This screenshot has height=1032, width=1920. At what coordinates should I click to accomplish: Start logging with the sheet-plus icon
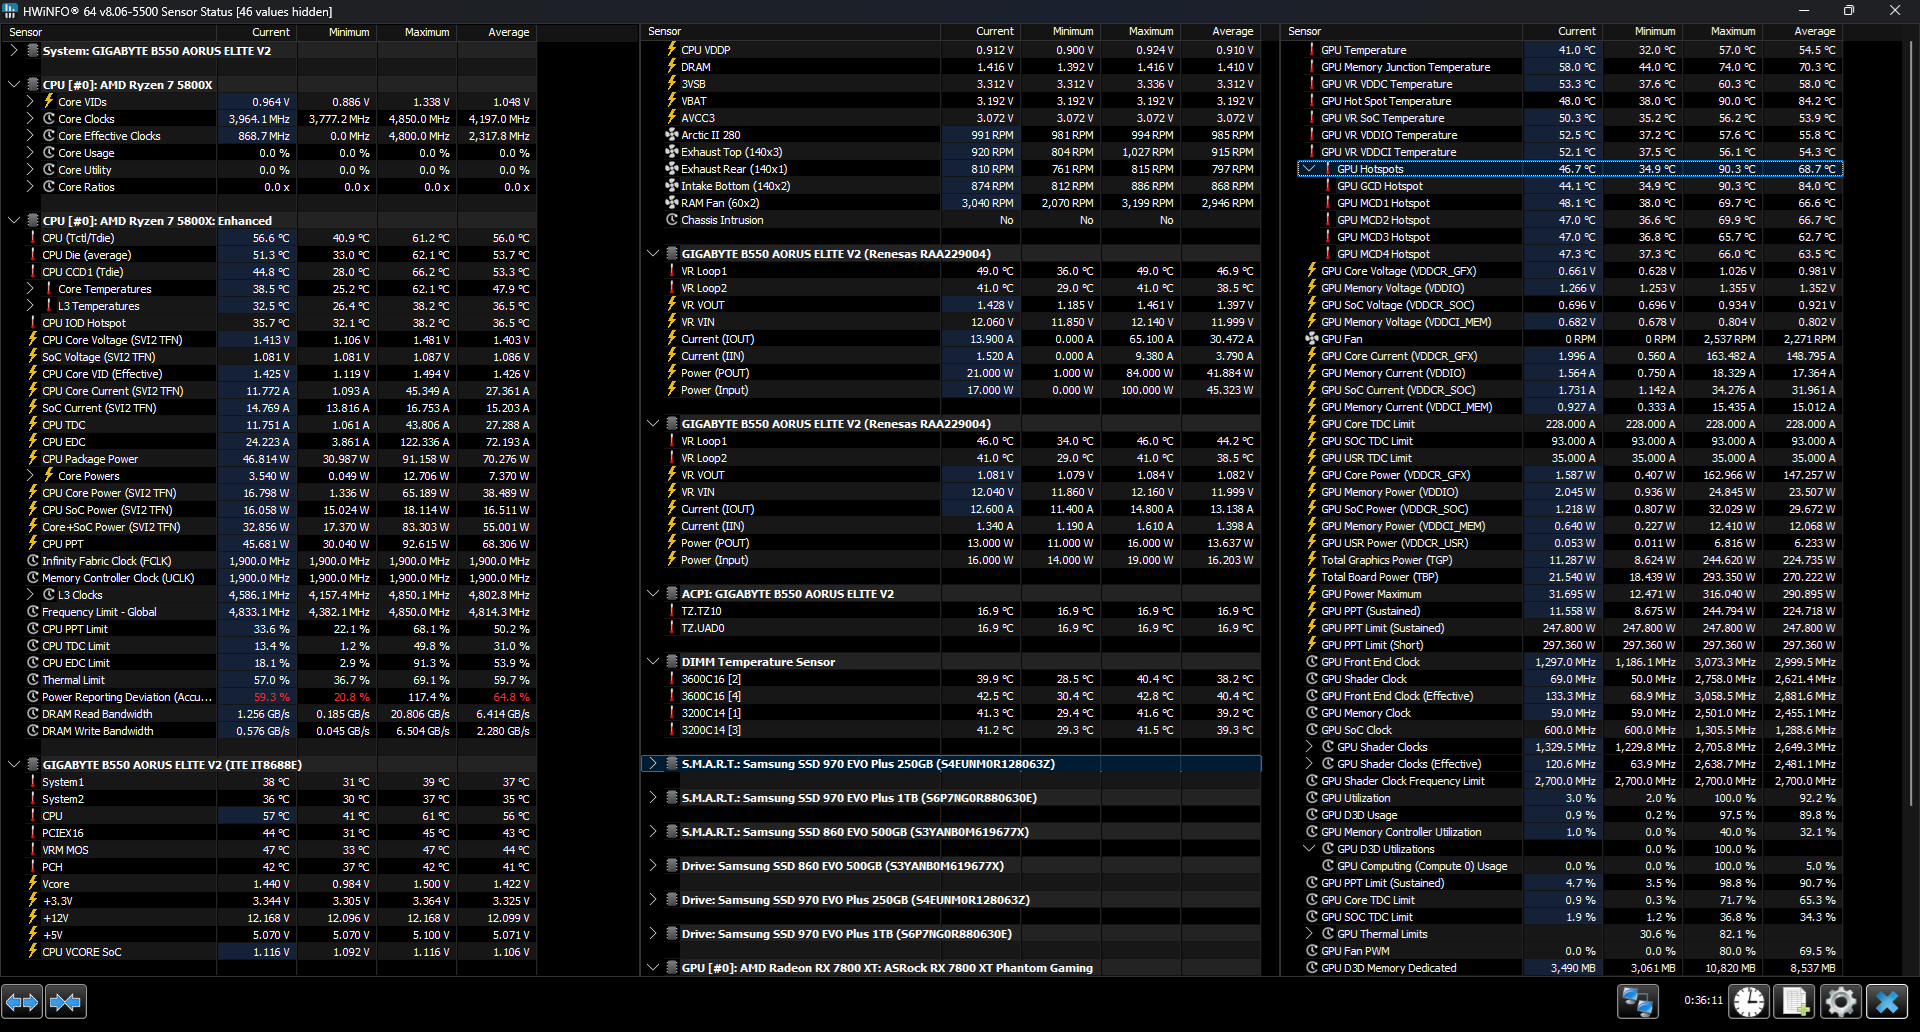[x=1795, y=1001]
